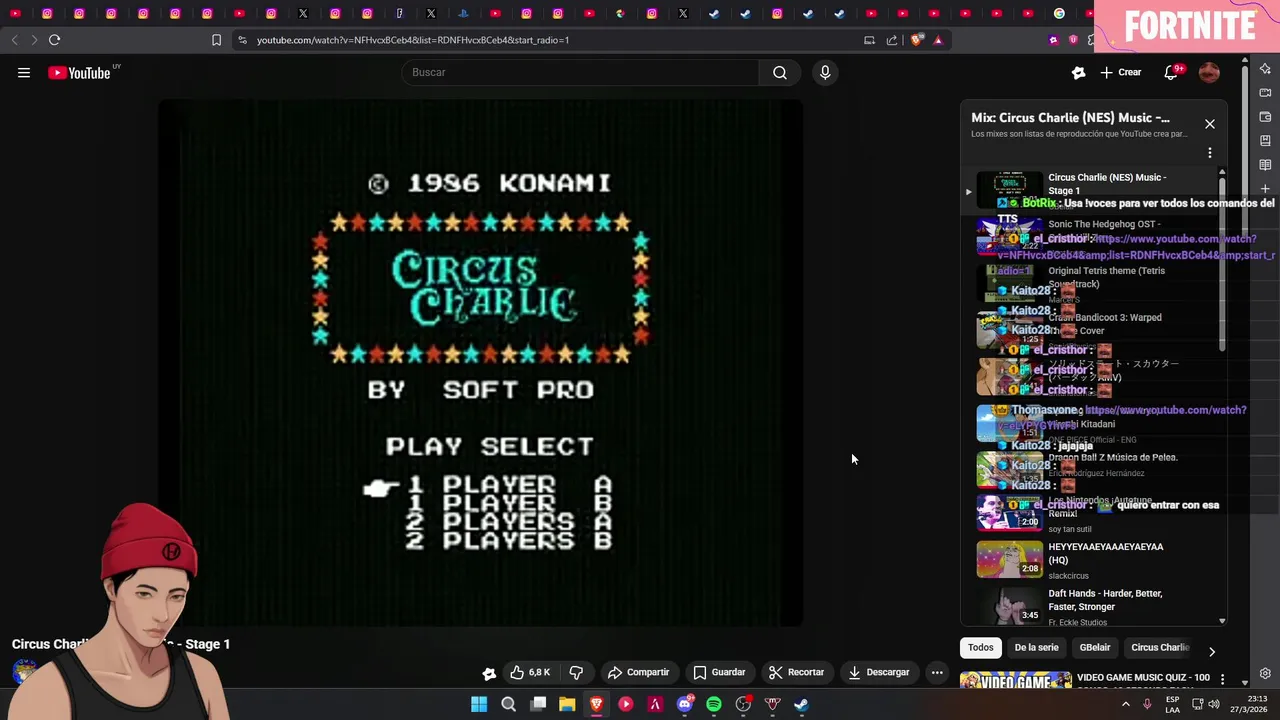Switch to the Google browser tab
The height and width of the screenshot is (720, 1280).
click(1059, 13)
